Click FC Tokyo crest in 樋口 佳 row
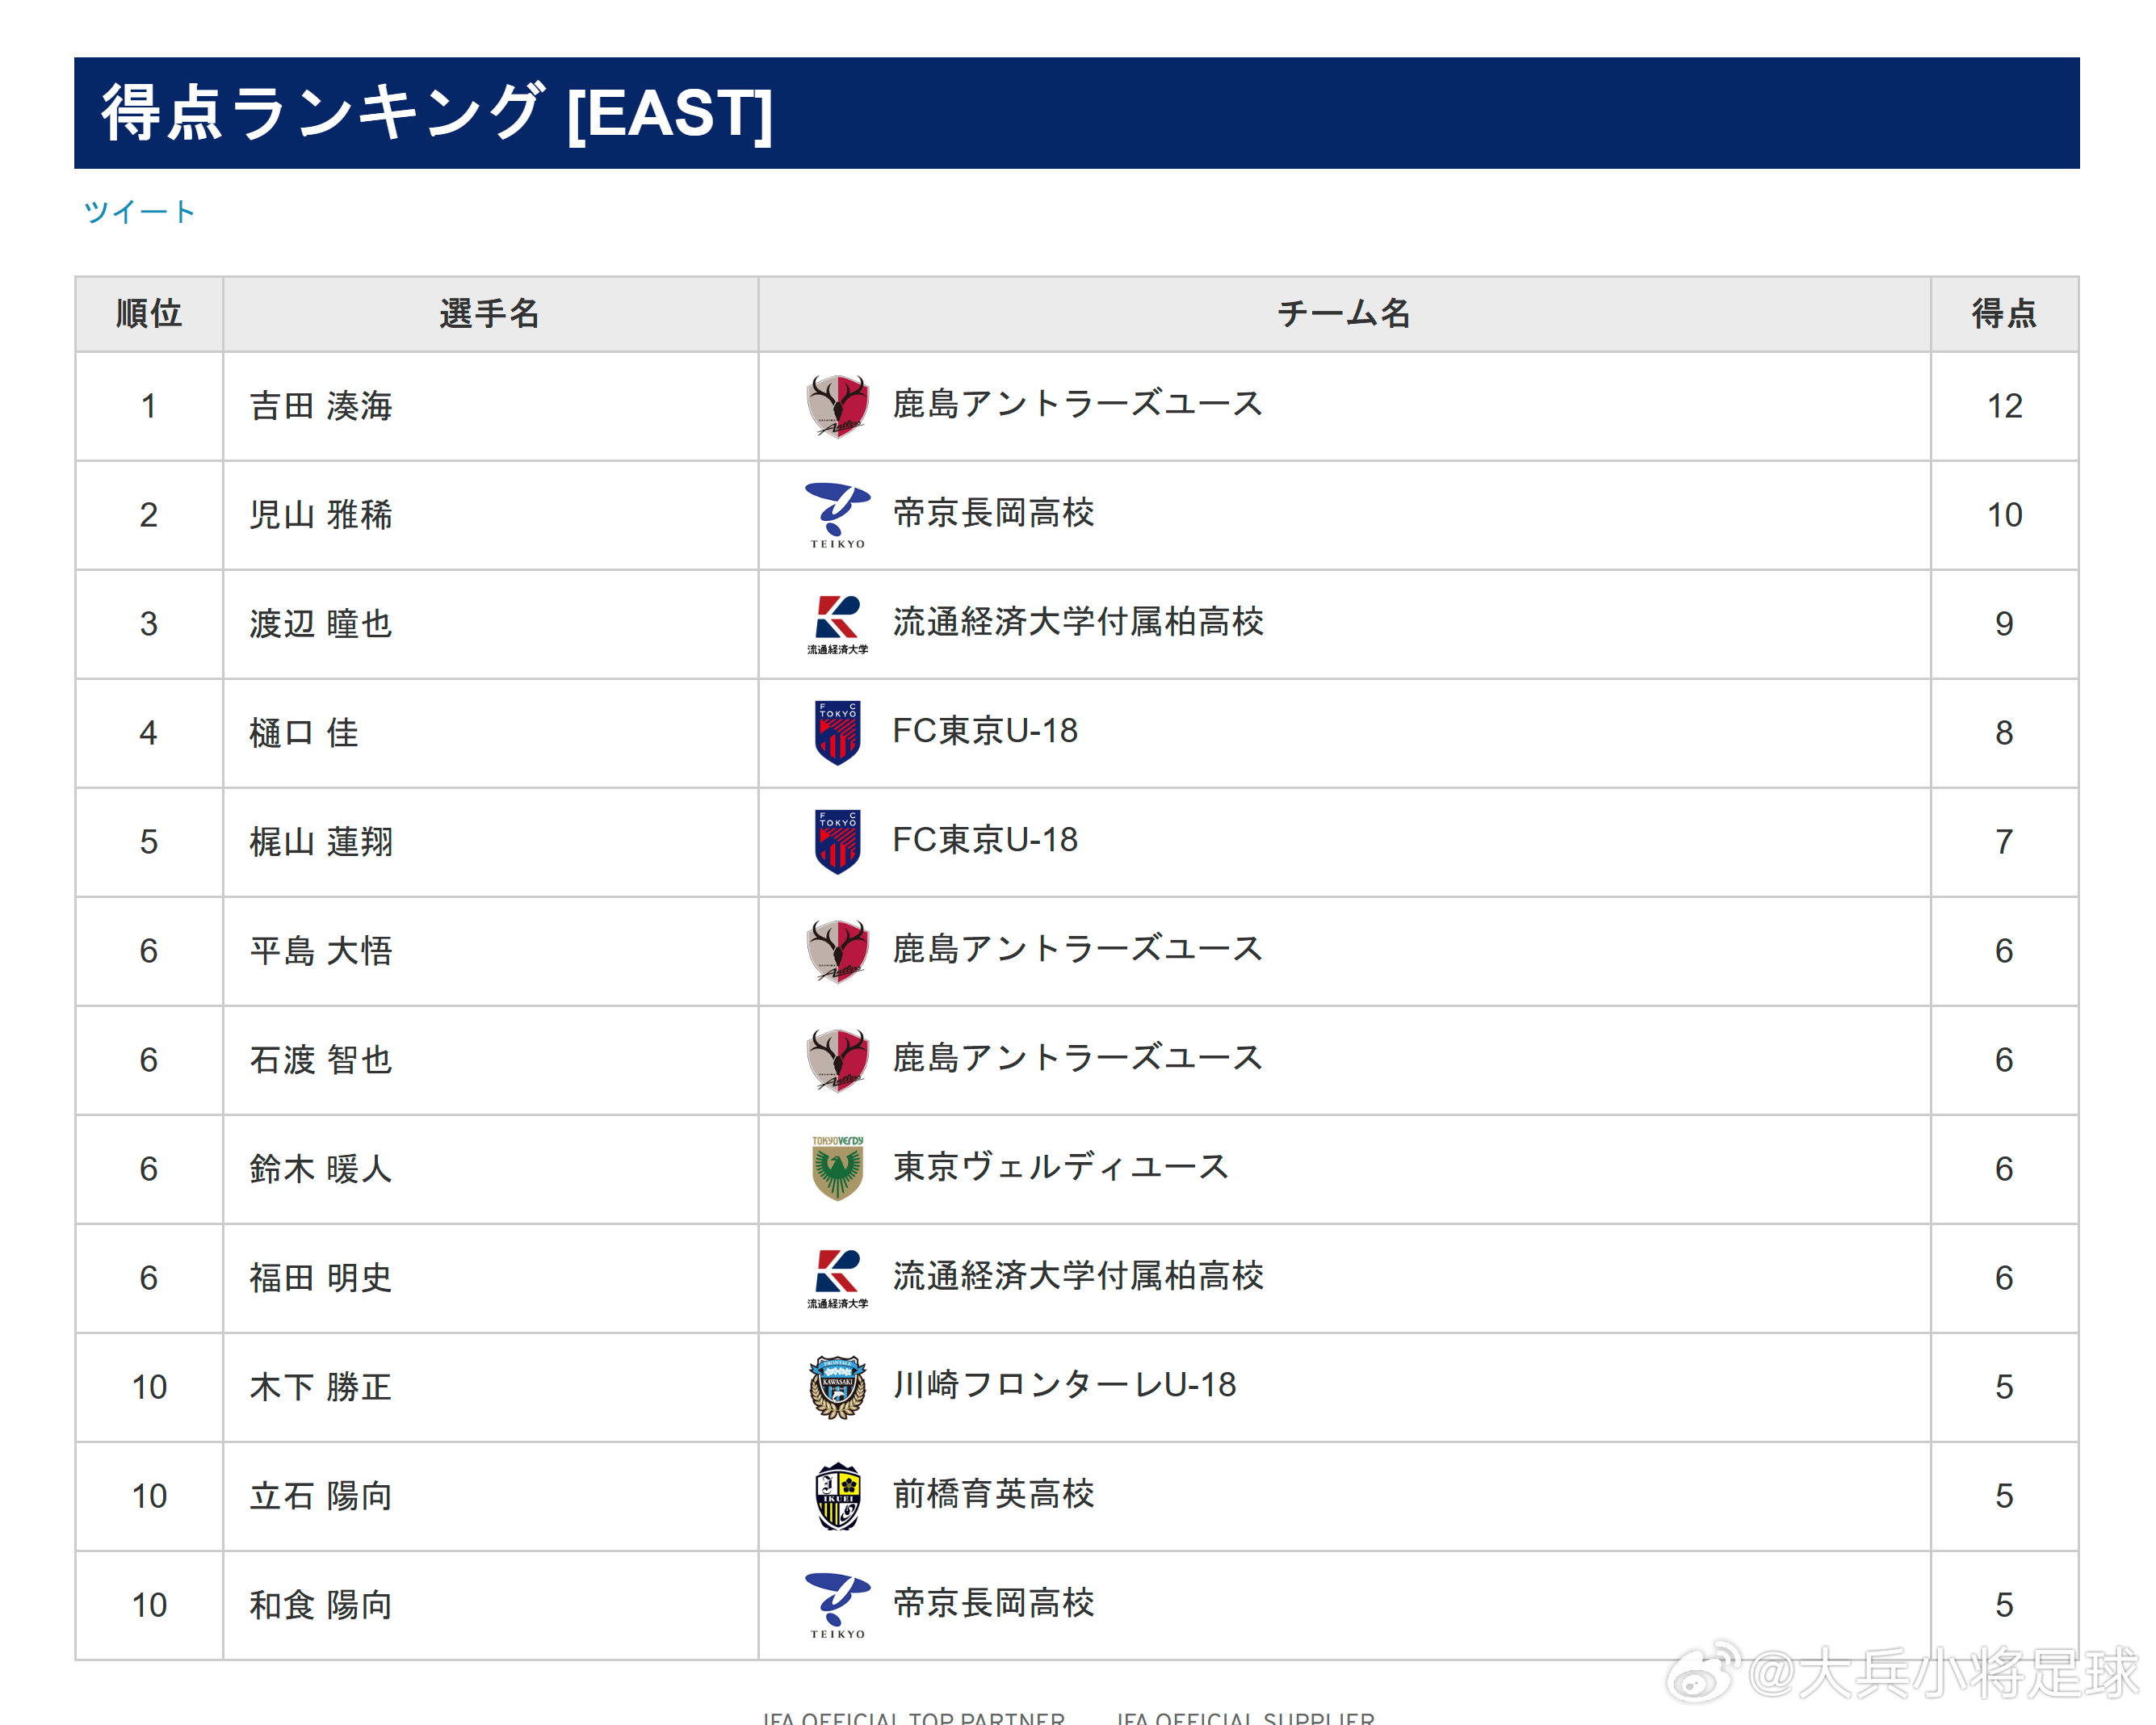 click(x=837, y=733)
